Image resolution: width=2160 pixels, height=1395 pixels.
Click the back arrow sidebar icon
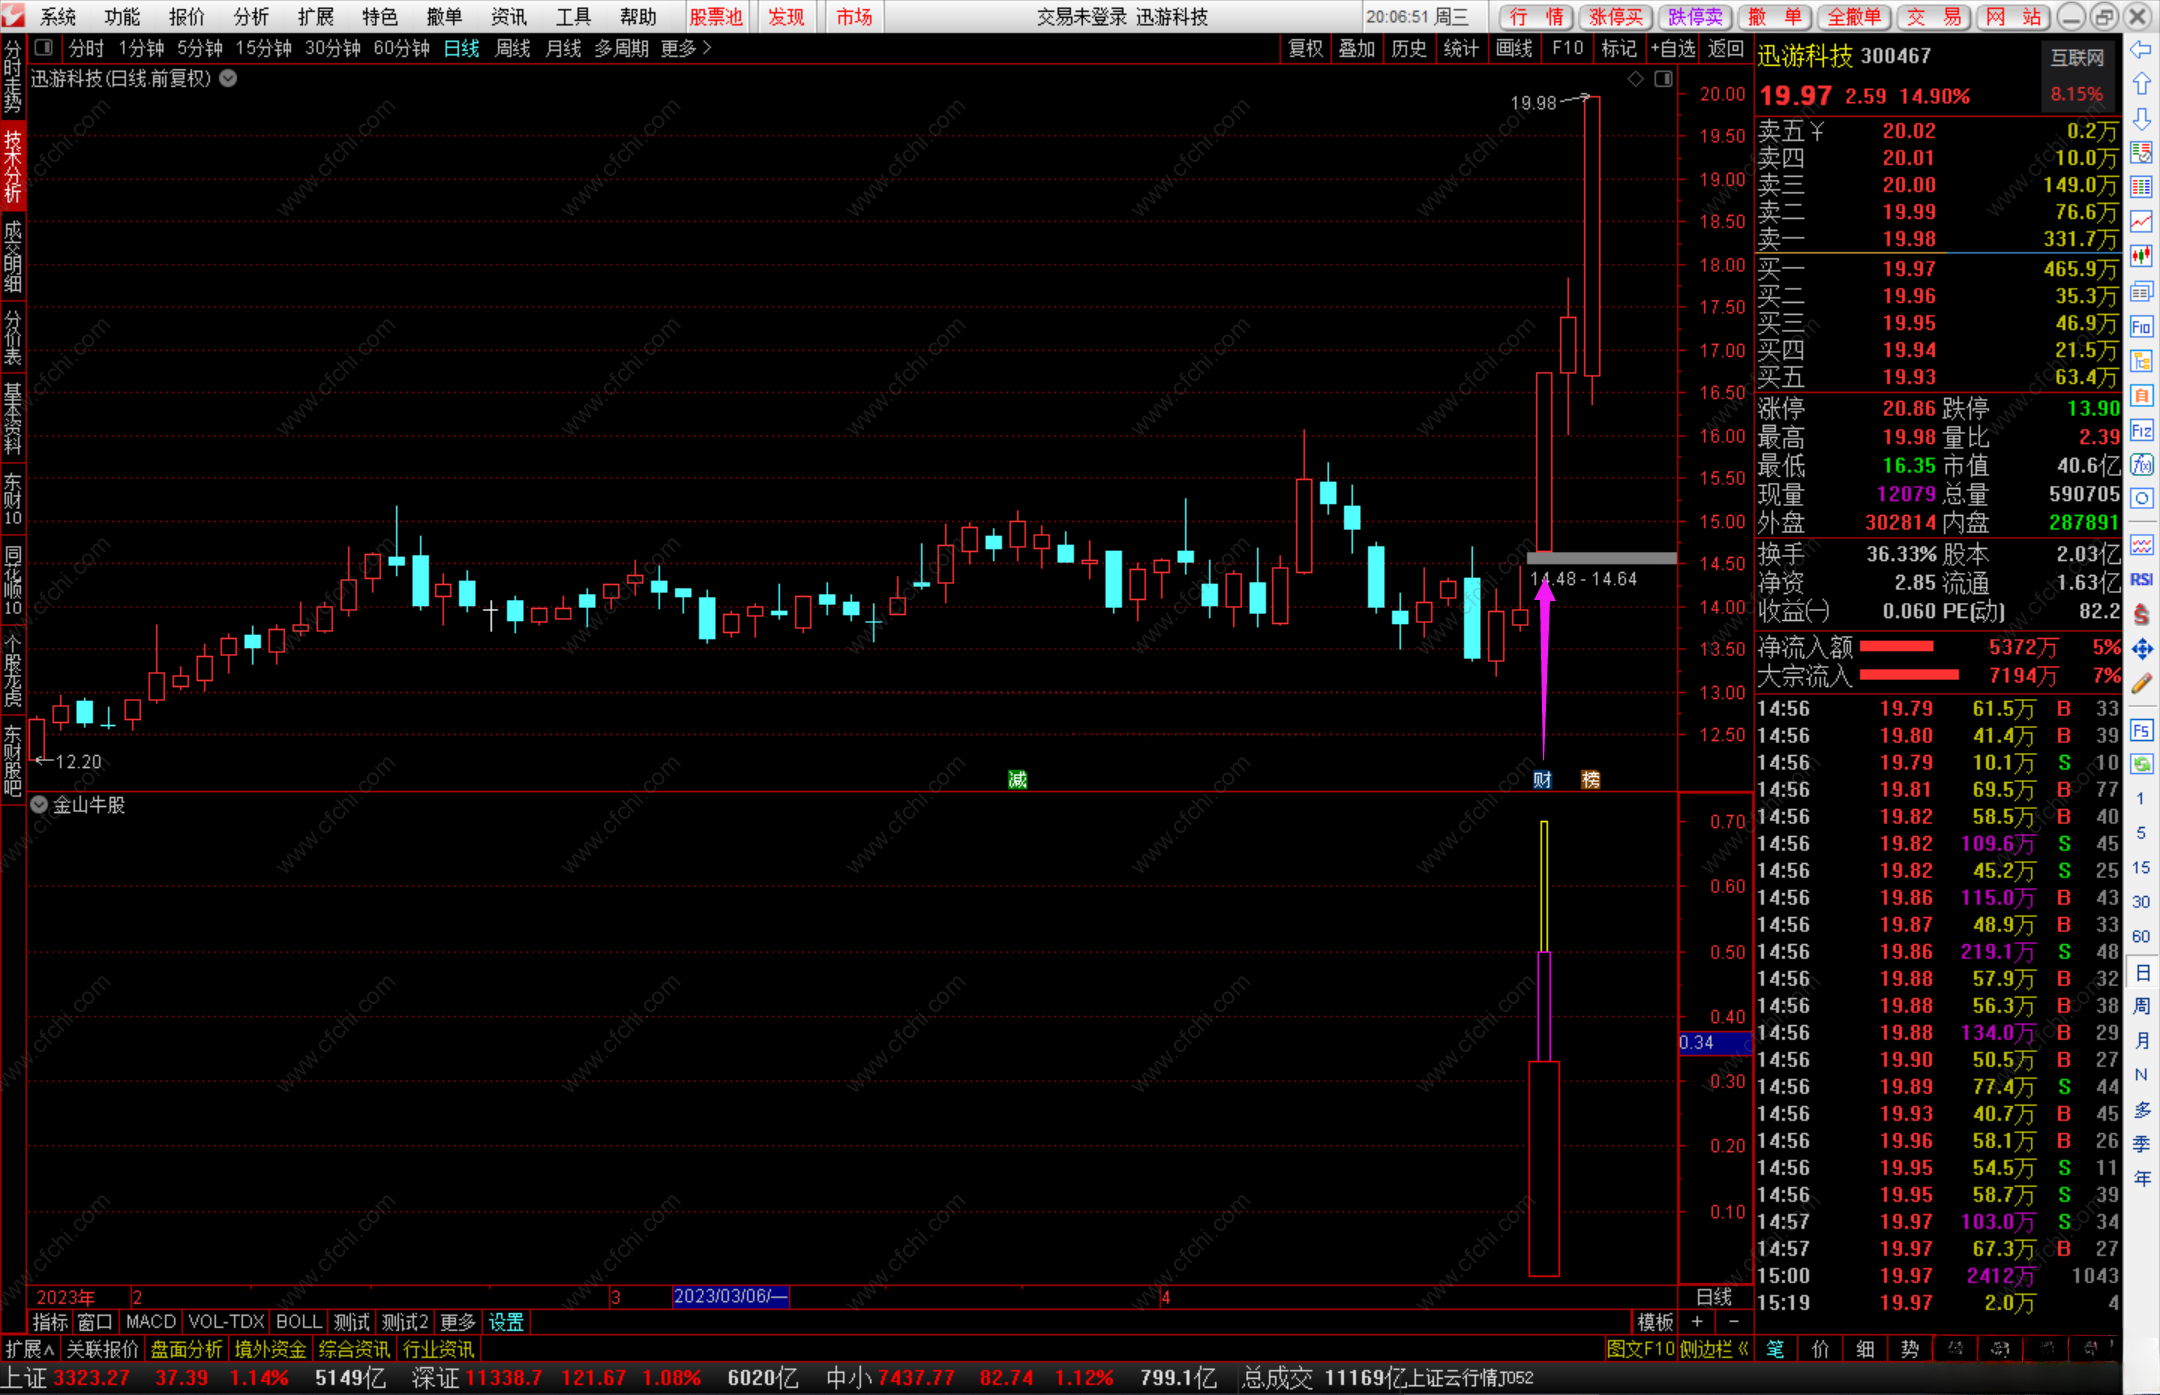[x=2141, y=50]
